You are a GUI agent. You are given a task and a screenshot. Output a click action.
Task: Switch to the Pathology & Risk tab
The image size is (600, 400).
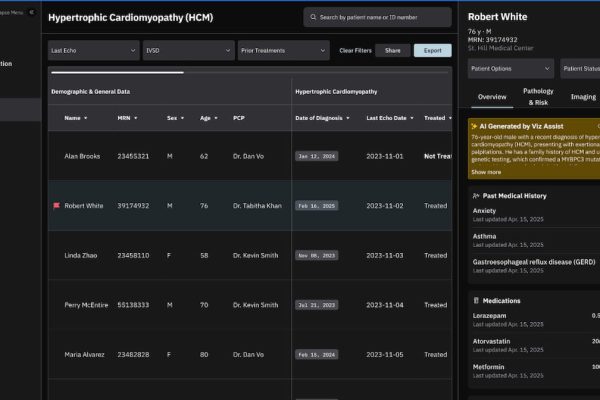[x=538, y=97]
